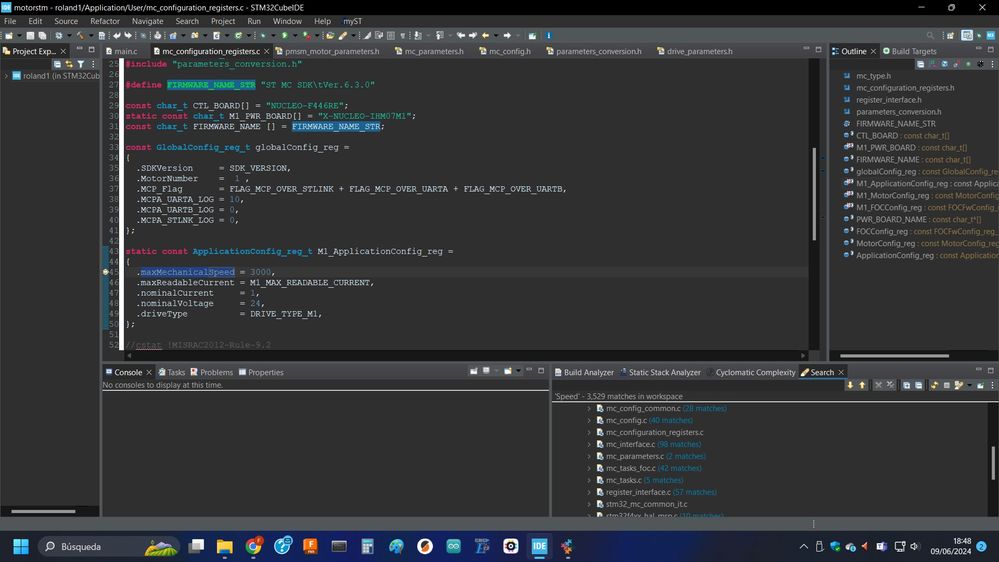Click the Outline horizontal scrollbar
This screenshot has width=999, height=562.
click(x=895, y=356)
